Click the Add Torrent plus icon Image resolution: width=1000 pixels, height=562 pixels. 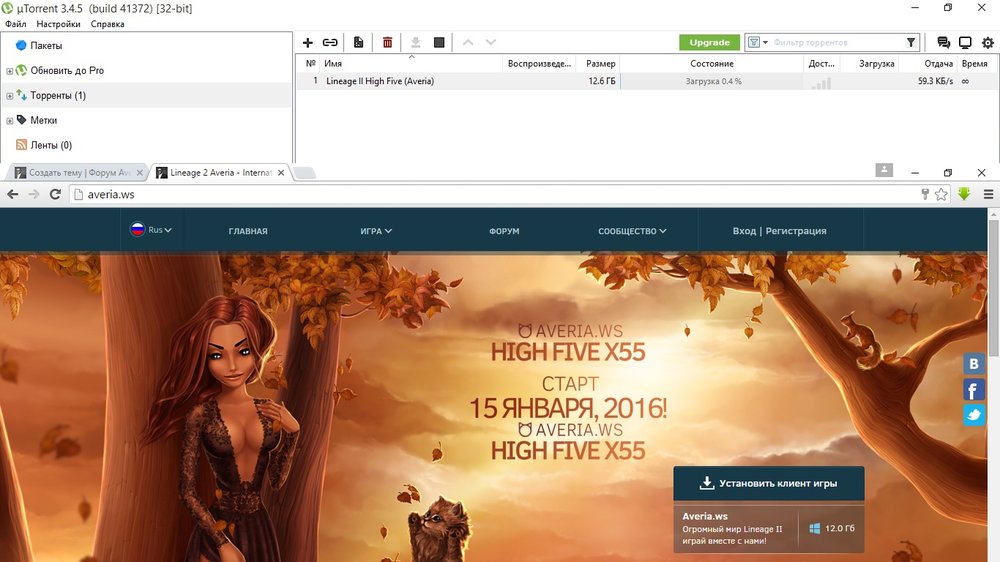coord(308,43)
